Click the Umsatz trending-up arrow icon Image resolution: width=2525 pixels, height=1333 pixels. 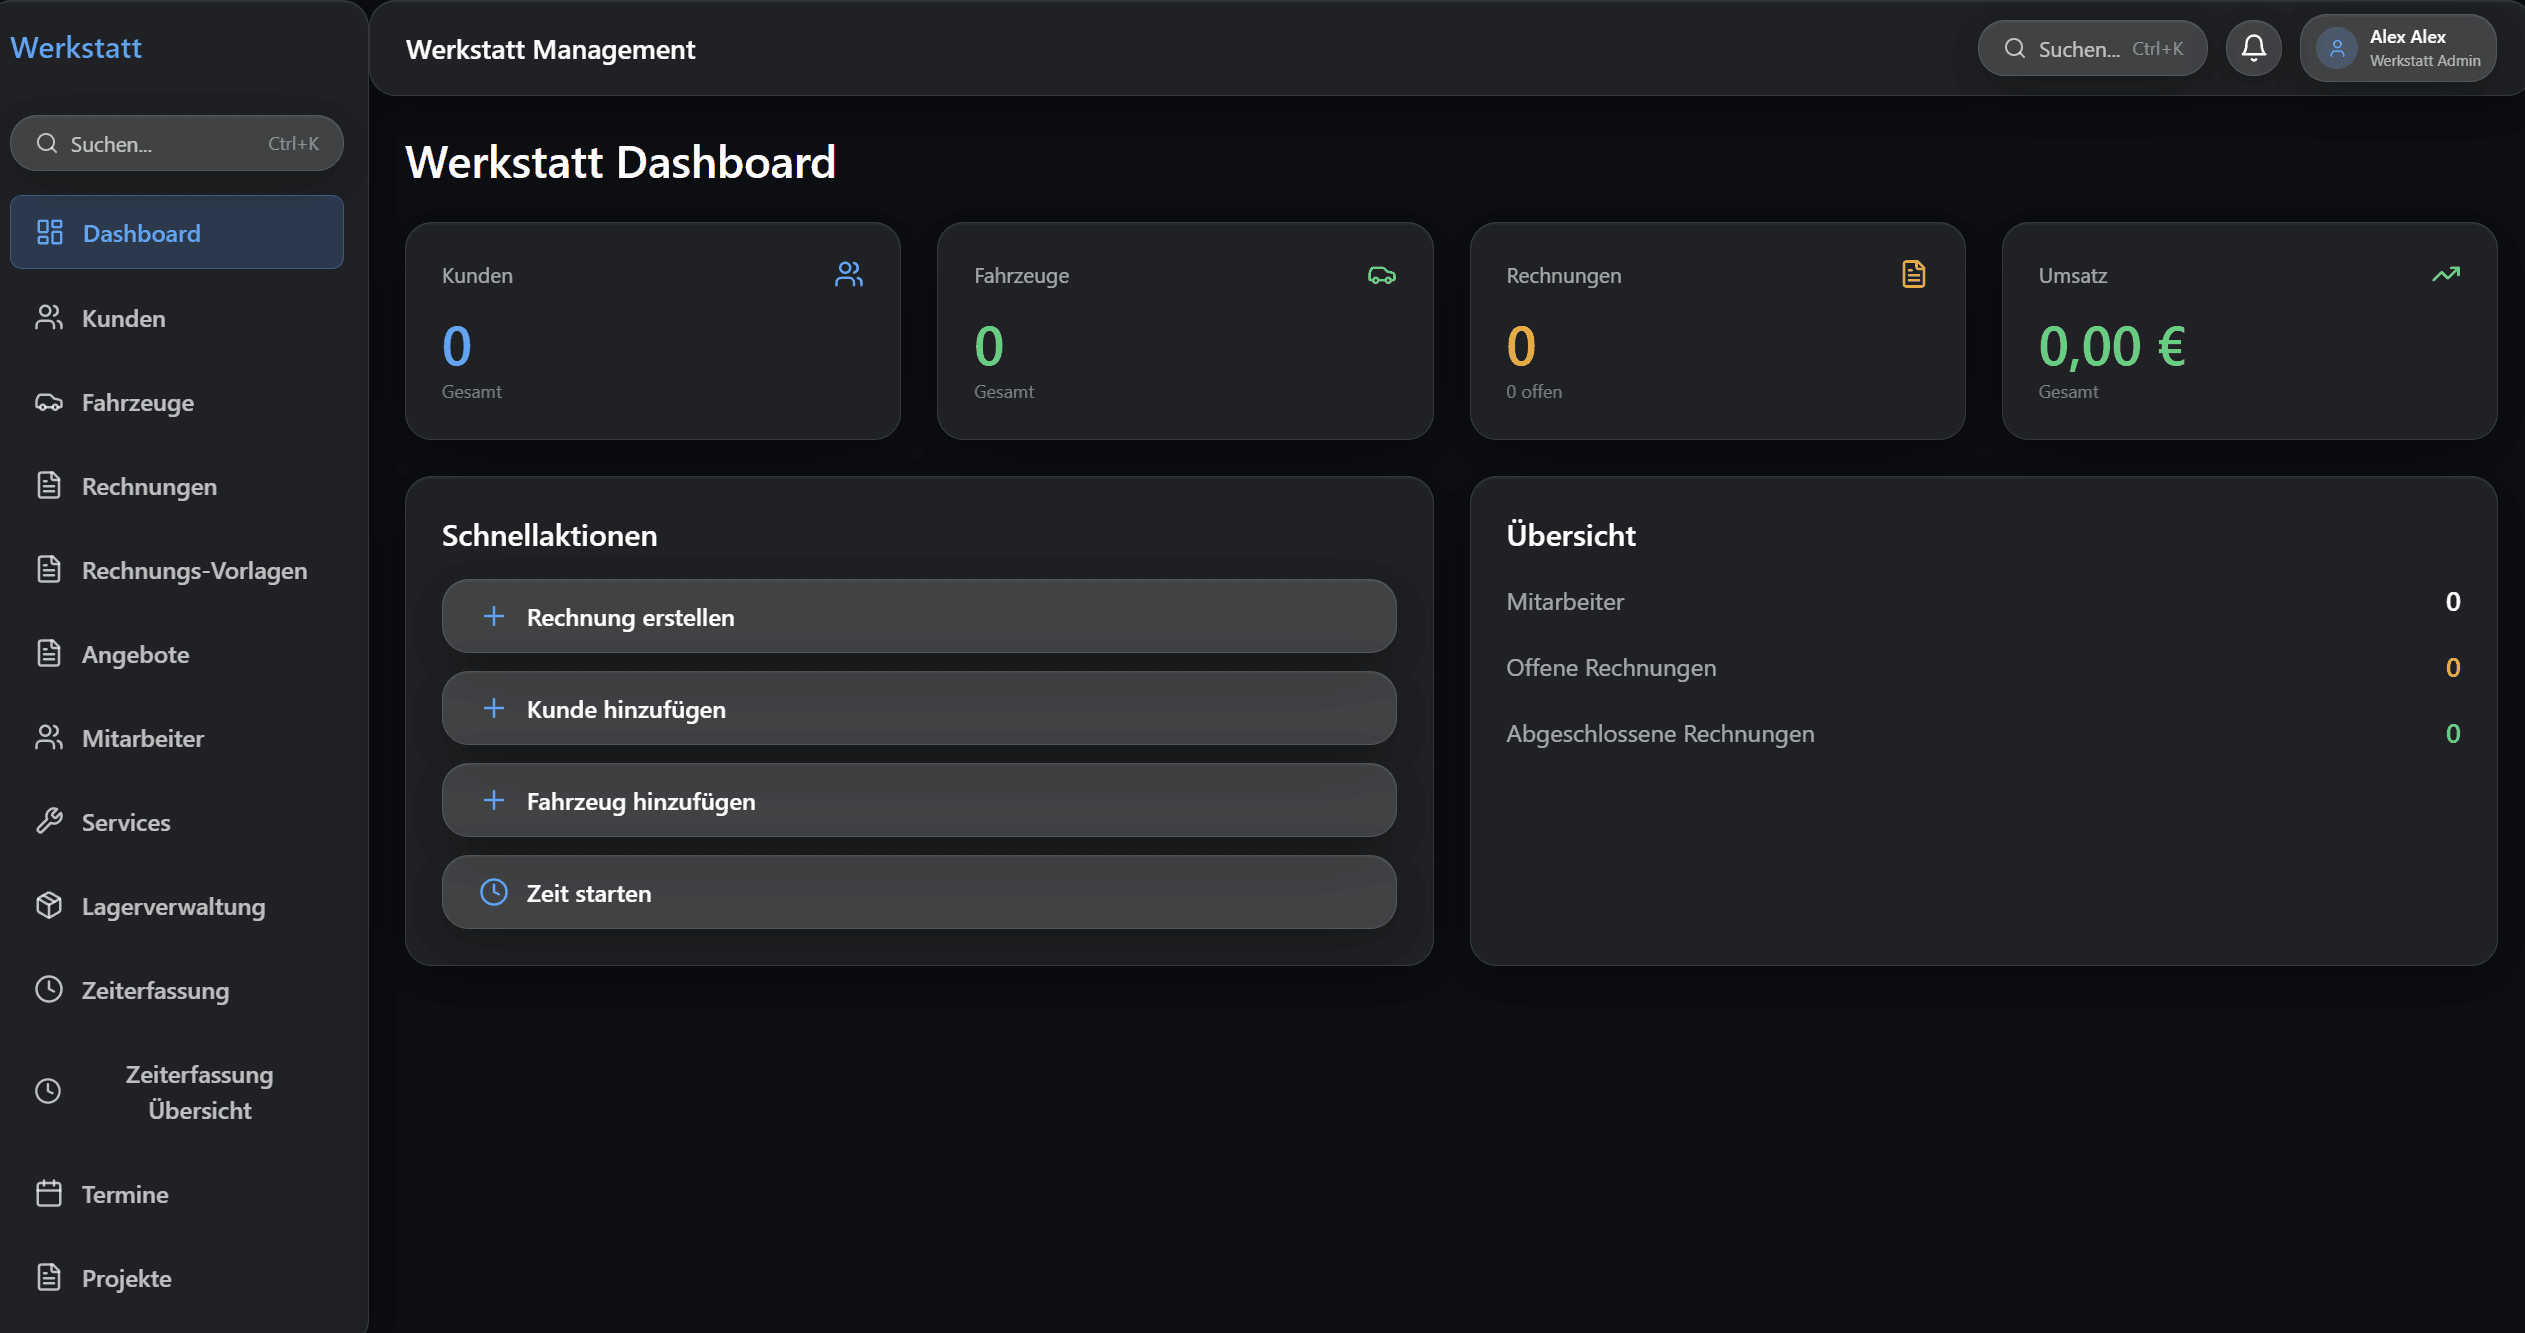coord(2445,274)
